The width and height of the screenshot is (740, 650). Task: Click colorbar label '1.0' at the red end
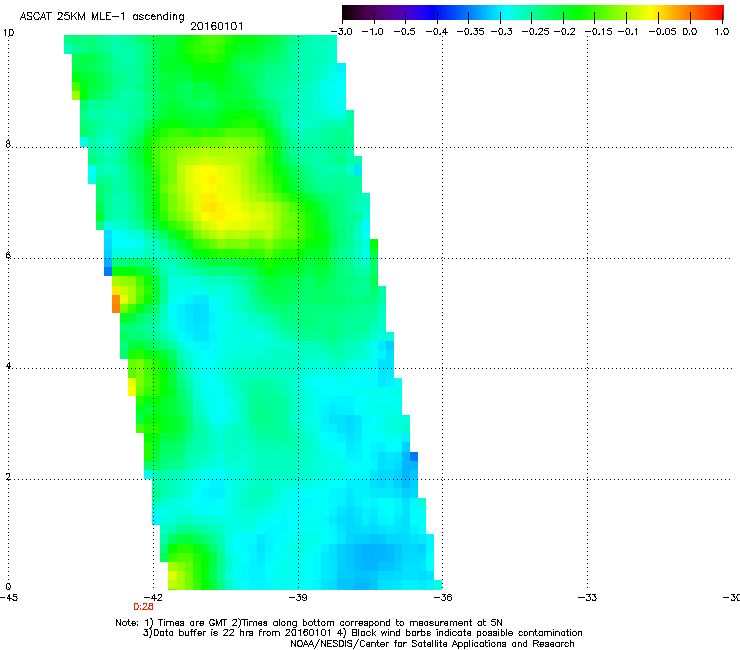point(722,32)
